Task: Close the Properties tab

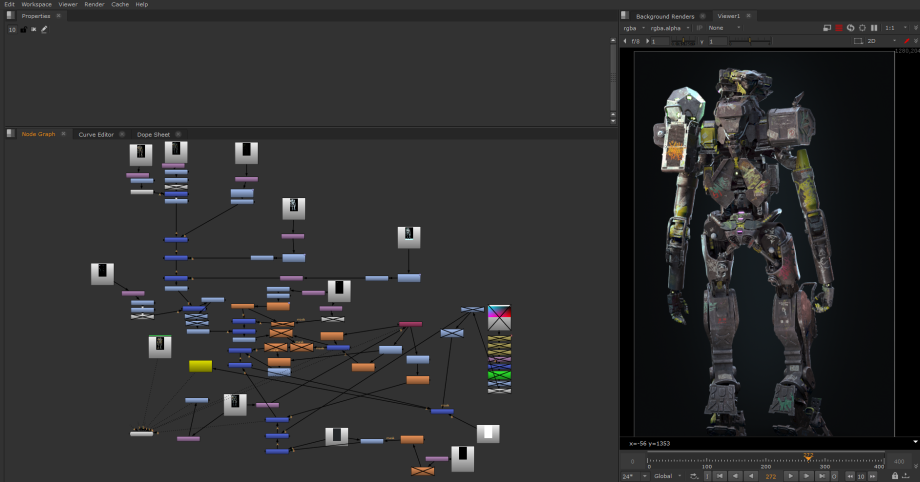Action: [59, 16]
